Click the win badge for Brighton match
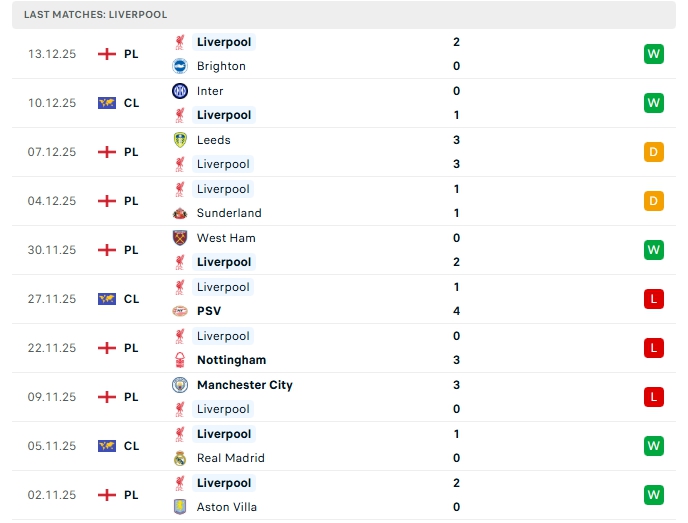Image resolution: width=688 pixels, height=523 pixels. [x=653, y=54]
